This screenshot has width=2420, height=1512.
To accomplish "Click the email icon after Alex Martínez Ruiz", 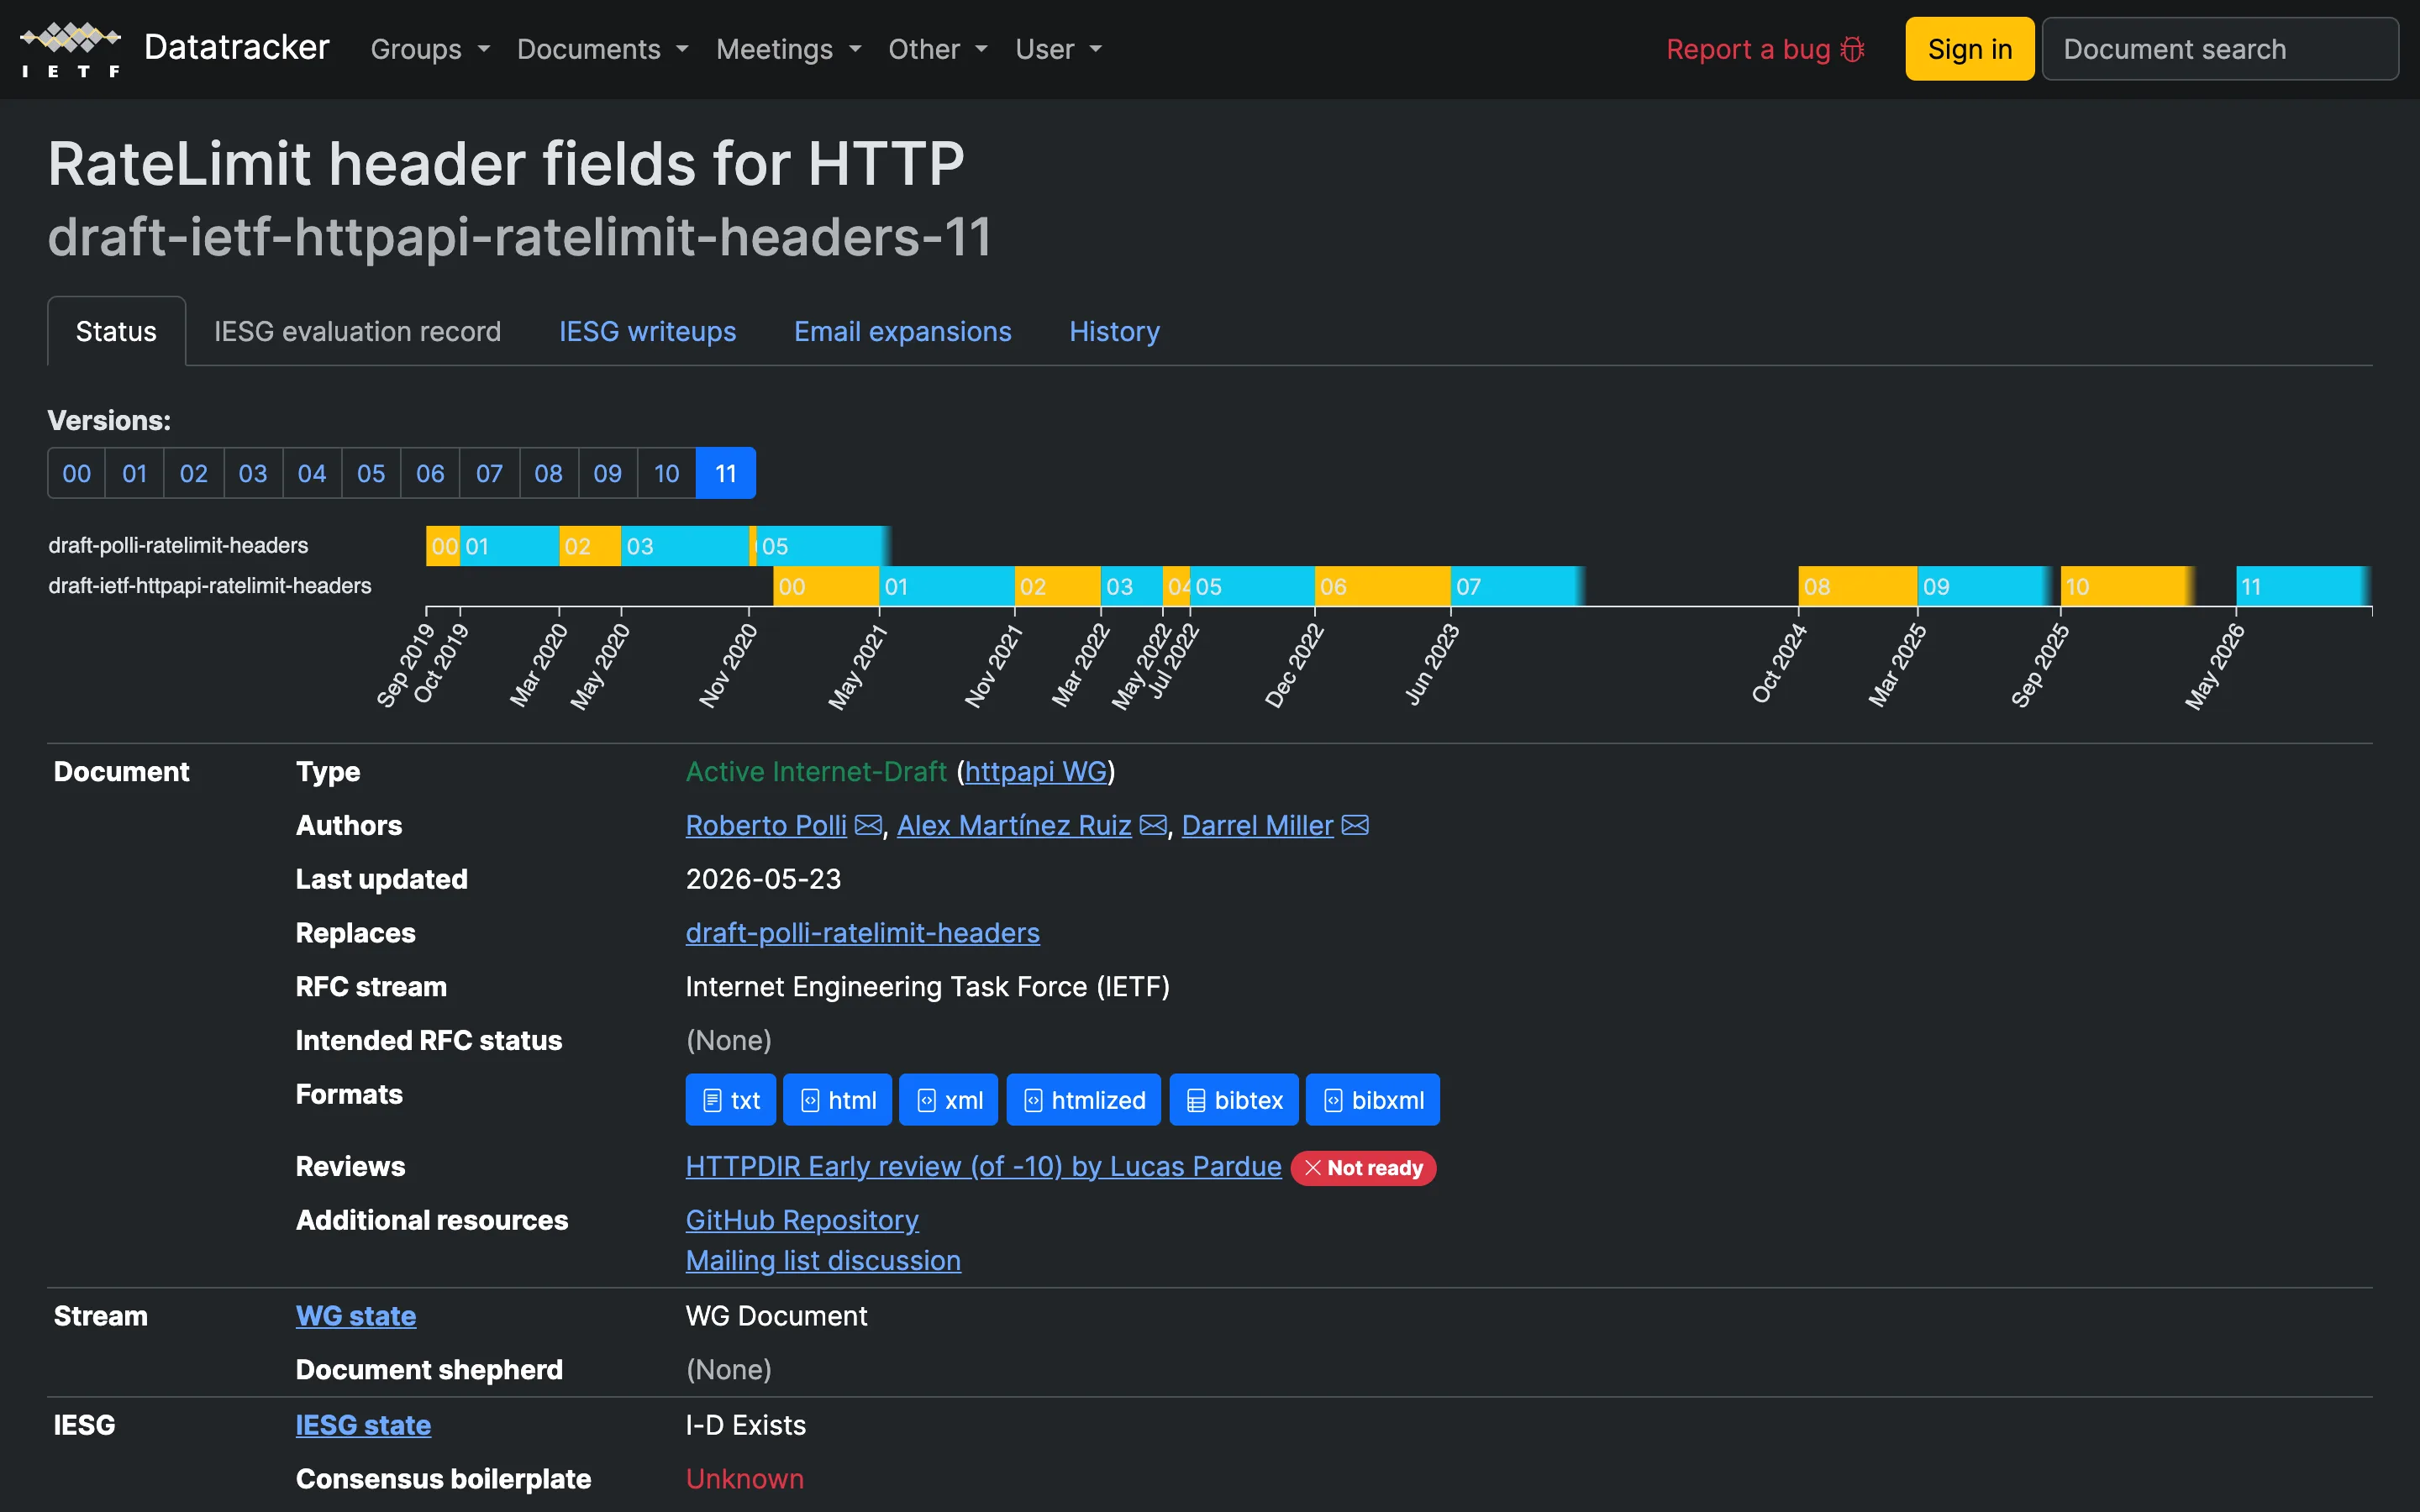I will pos(1153,825).
